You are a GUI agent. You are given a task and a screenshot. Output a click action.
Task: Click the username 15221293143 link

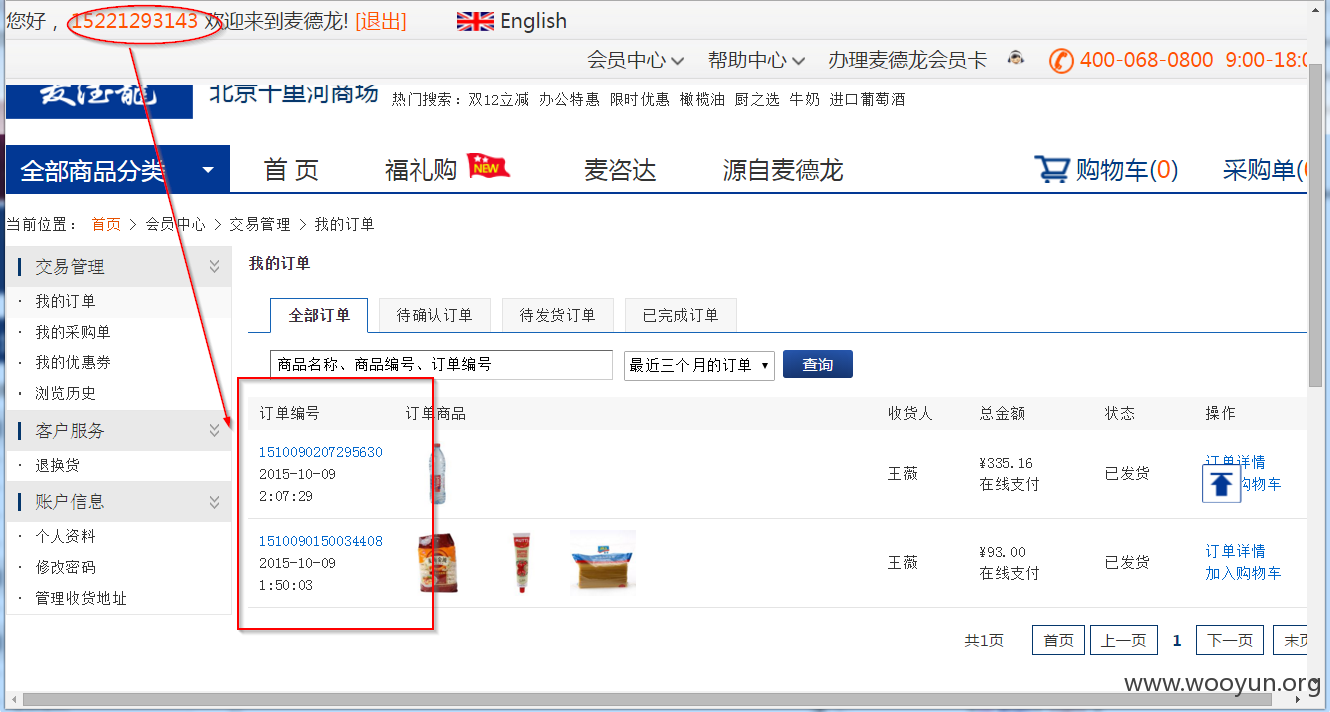pyautogui.click(x=134, y=21)
